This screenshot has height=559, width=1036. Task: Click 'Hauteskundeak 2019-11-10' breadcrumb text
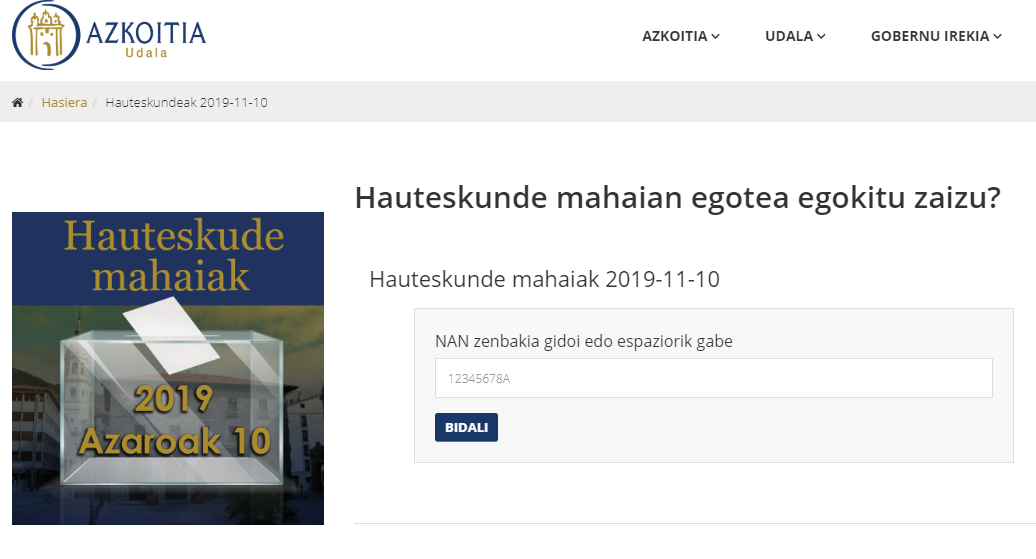coord(186,102)
